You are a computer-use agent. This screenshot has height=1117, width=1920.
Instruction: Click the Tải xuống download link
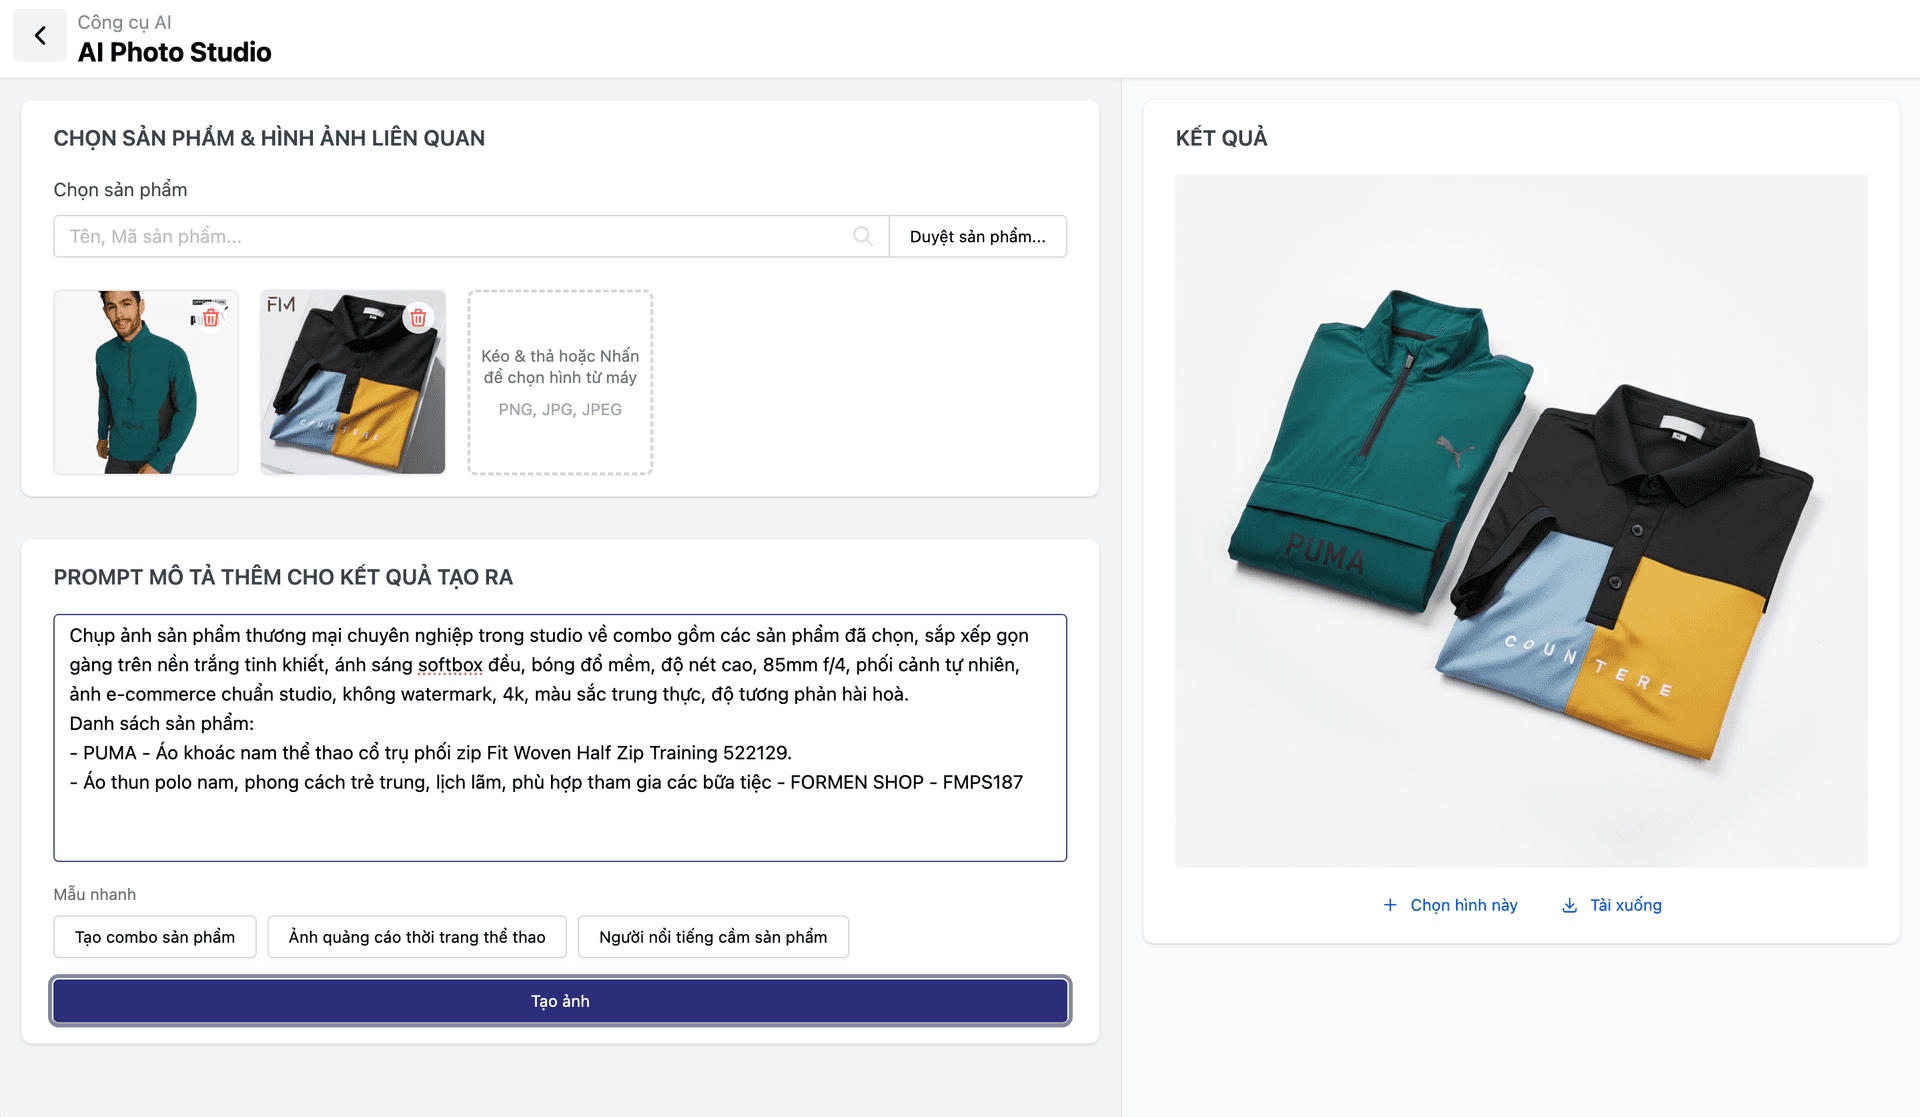(x=1625, y=905)
